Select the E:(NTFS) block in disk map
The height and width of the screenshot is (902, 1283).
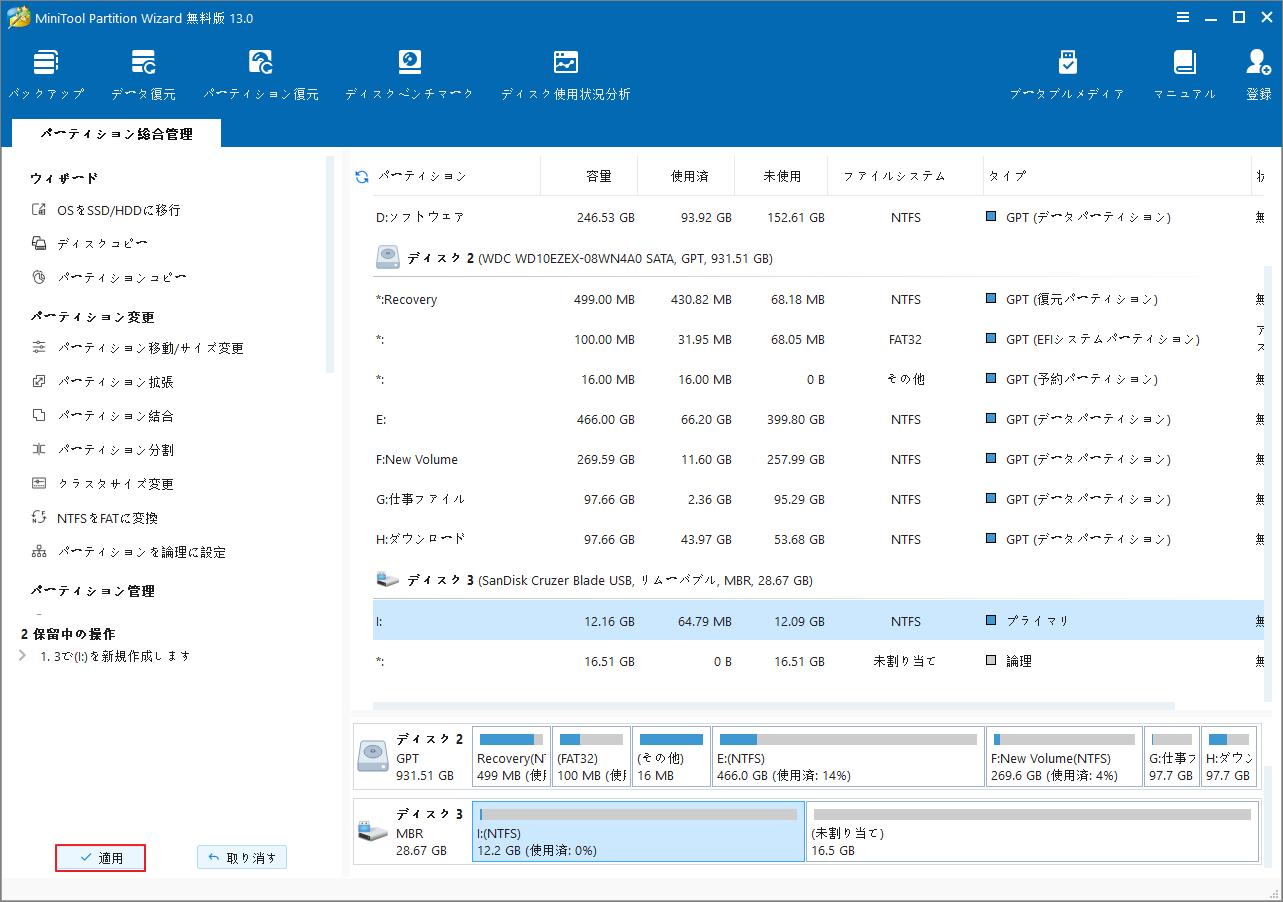pos(848,756)
